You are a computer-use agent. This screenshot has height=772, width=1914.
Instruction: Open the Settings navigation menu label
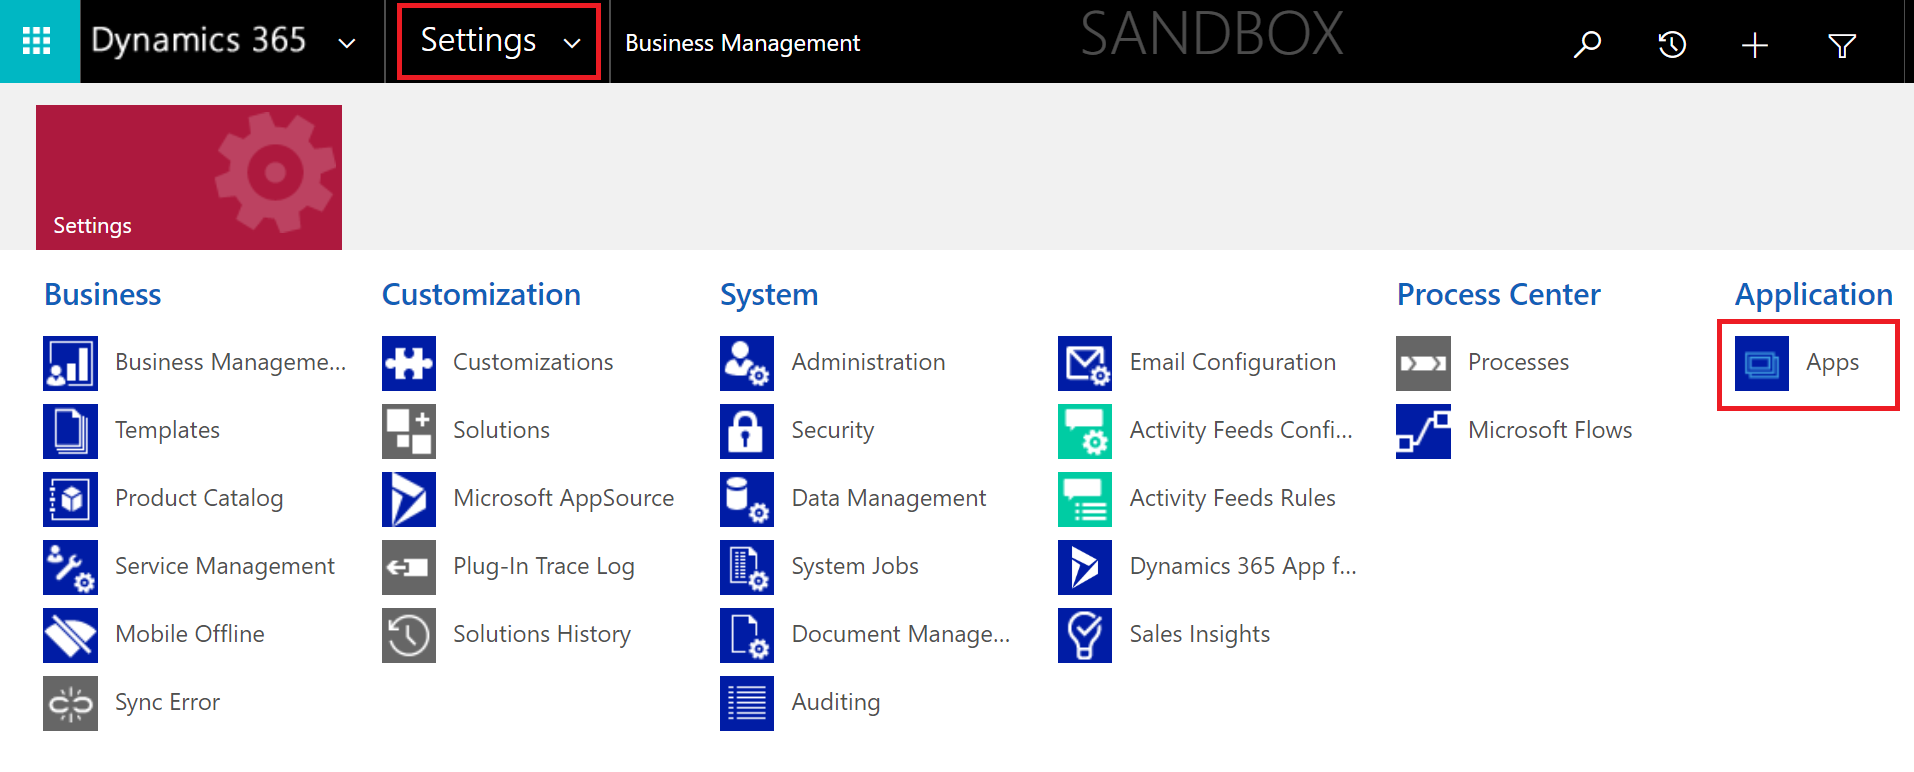pyautogui.click(x=478, y=40)
